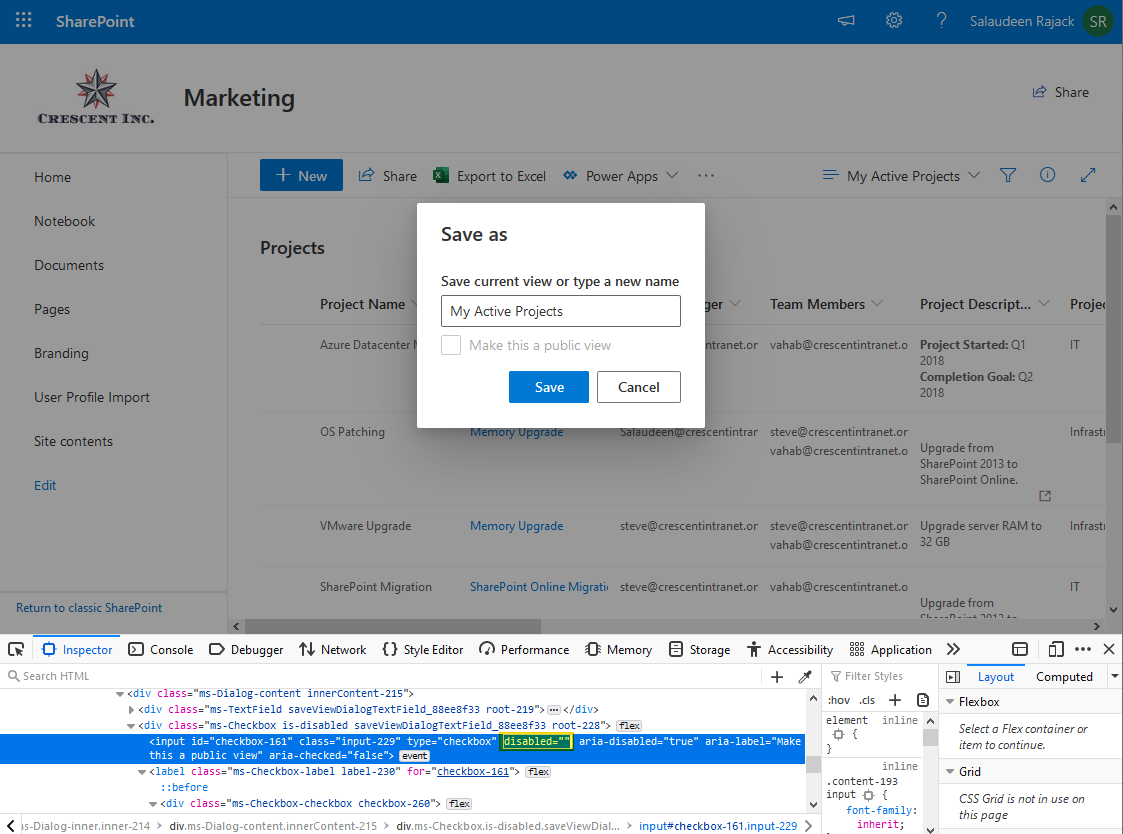The height and width of the screenshot is (834, 1123).
Task: Open the list info circle icon
Action: [1047, 175]
